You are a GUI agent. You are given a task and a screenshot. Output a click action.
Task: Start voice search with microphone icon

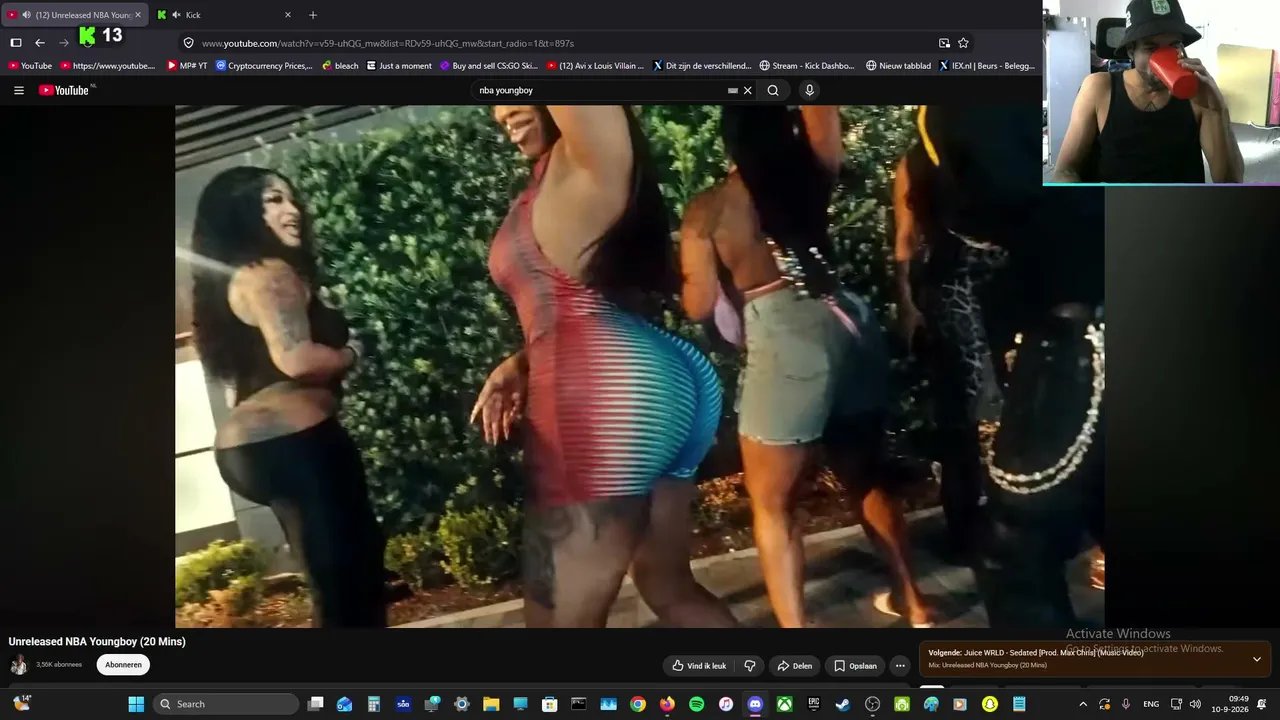coord(809,90)
